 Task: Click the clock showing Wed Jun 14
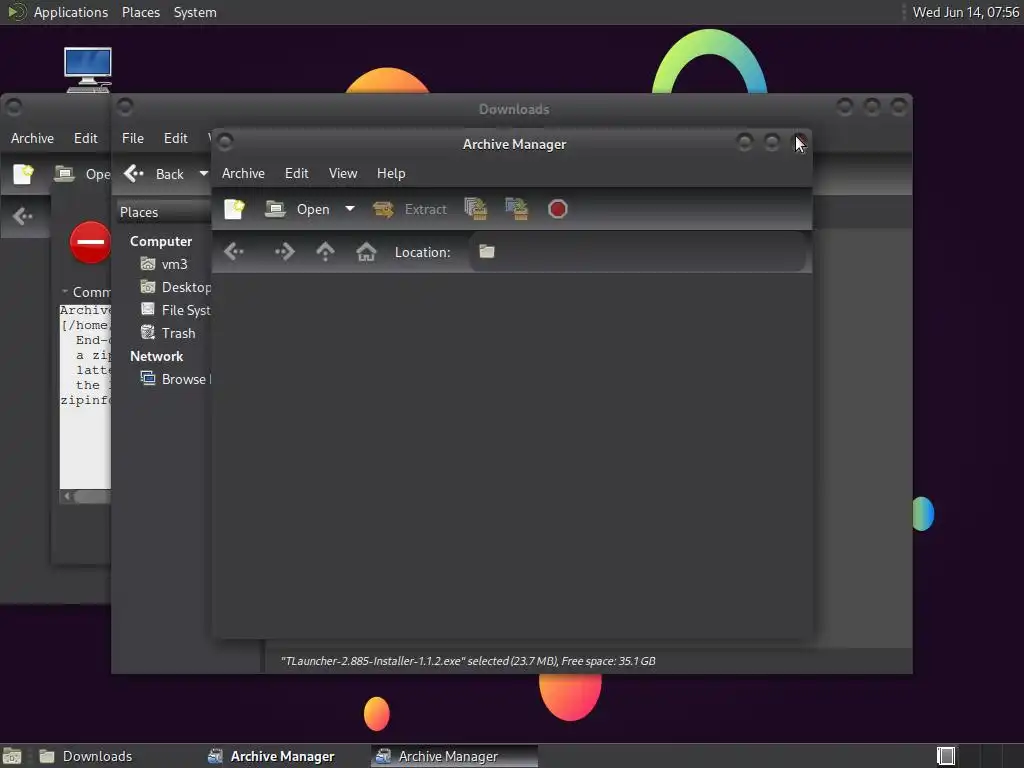click(965, 12)
